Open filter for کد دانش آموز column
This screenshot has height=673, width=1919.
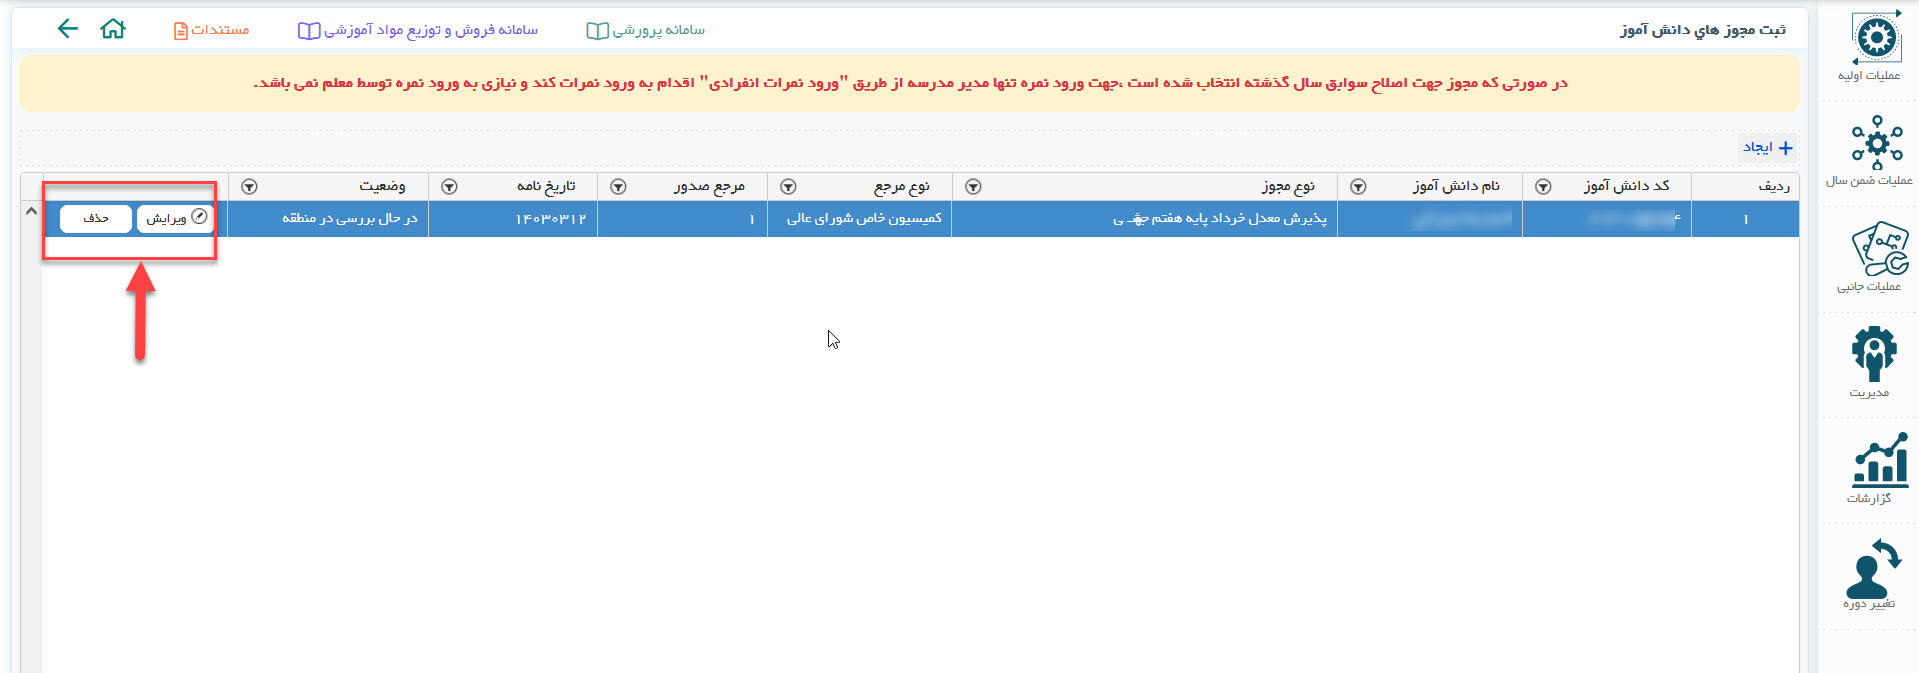[x=1543, y=187]
